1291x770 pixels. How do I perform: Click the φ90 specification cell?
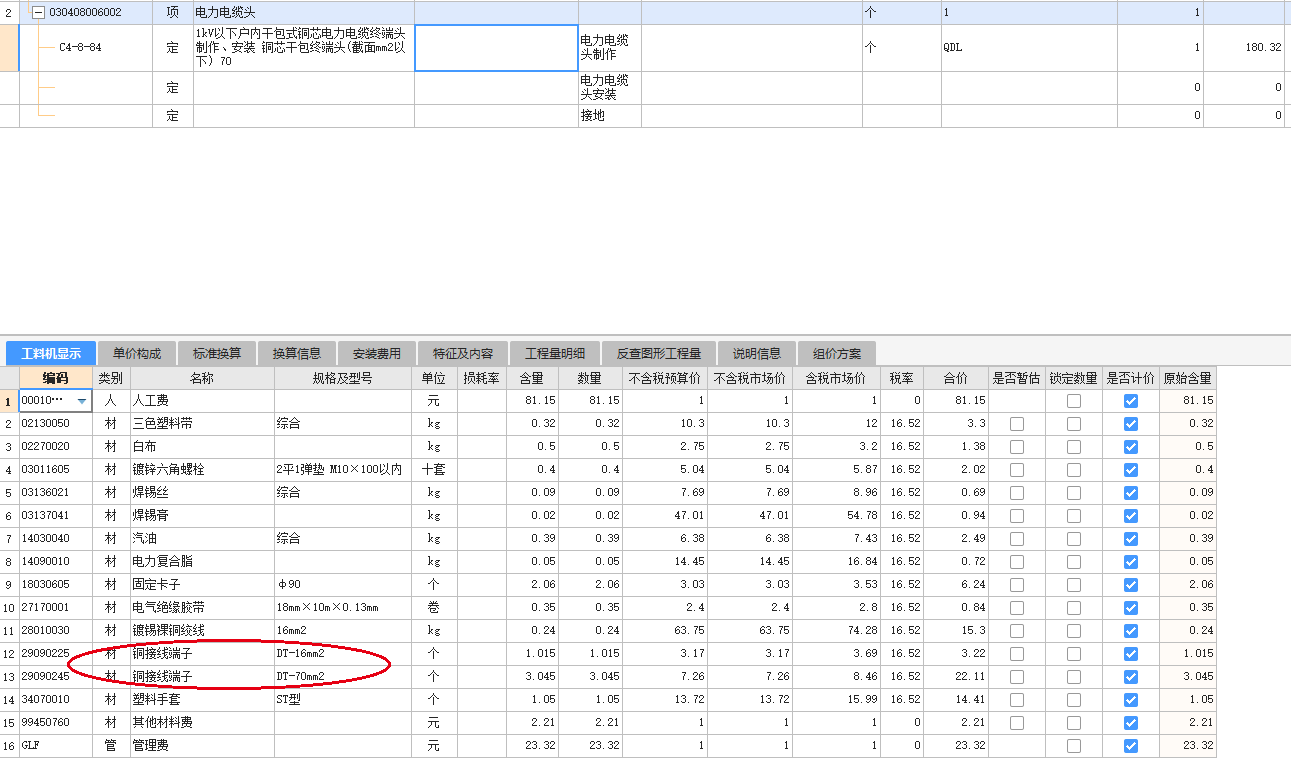tap(342, 584)
